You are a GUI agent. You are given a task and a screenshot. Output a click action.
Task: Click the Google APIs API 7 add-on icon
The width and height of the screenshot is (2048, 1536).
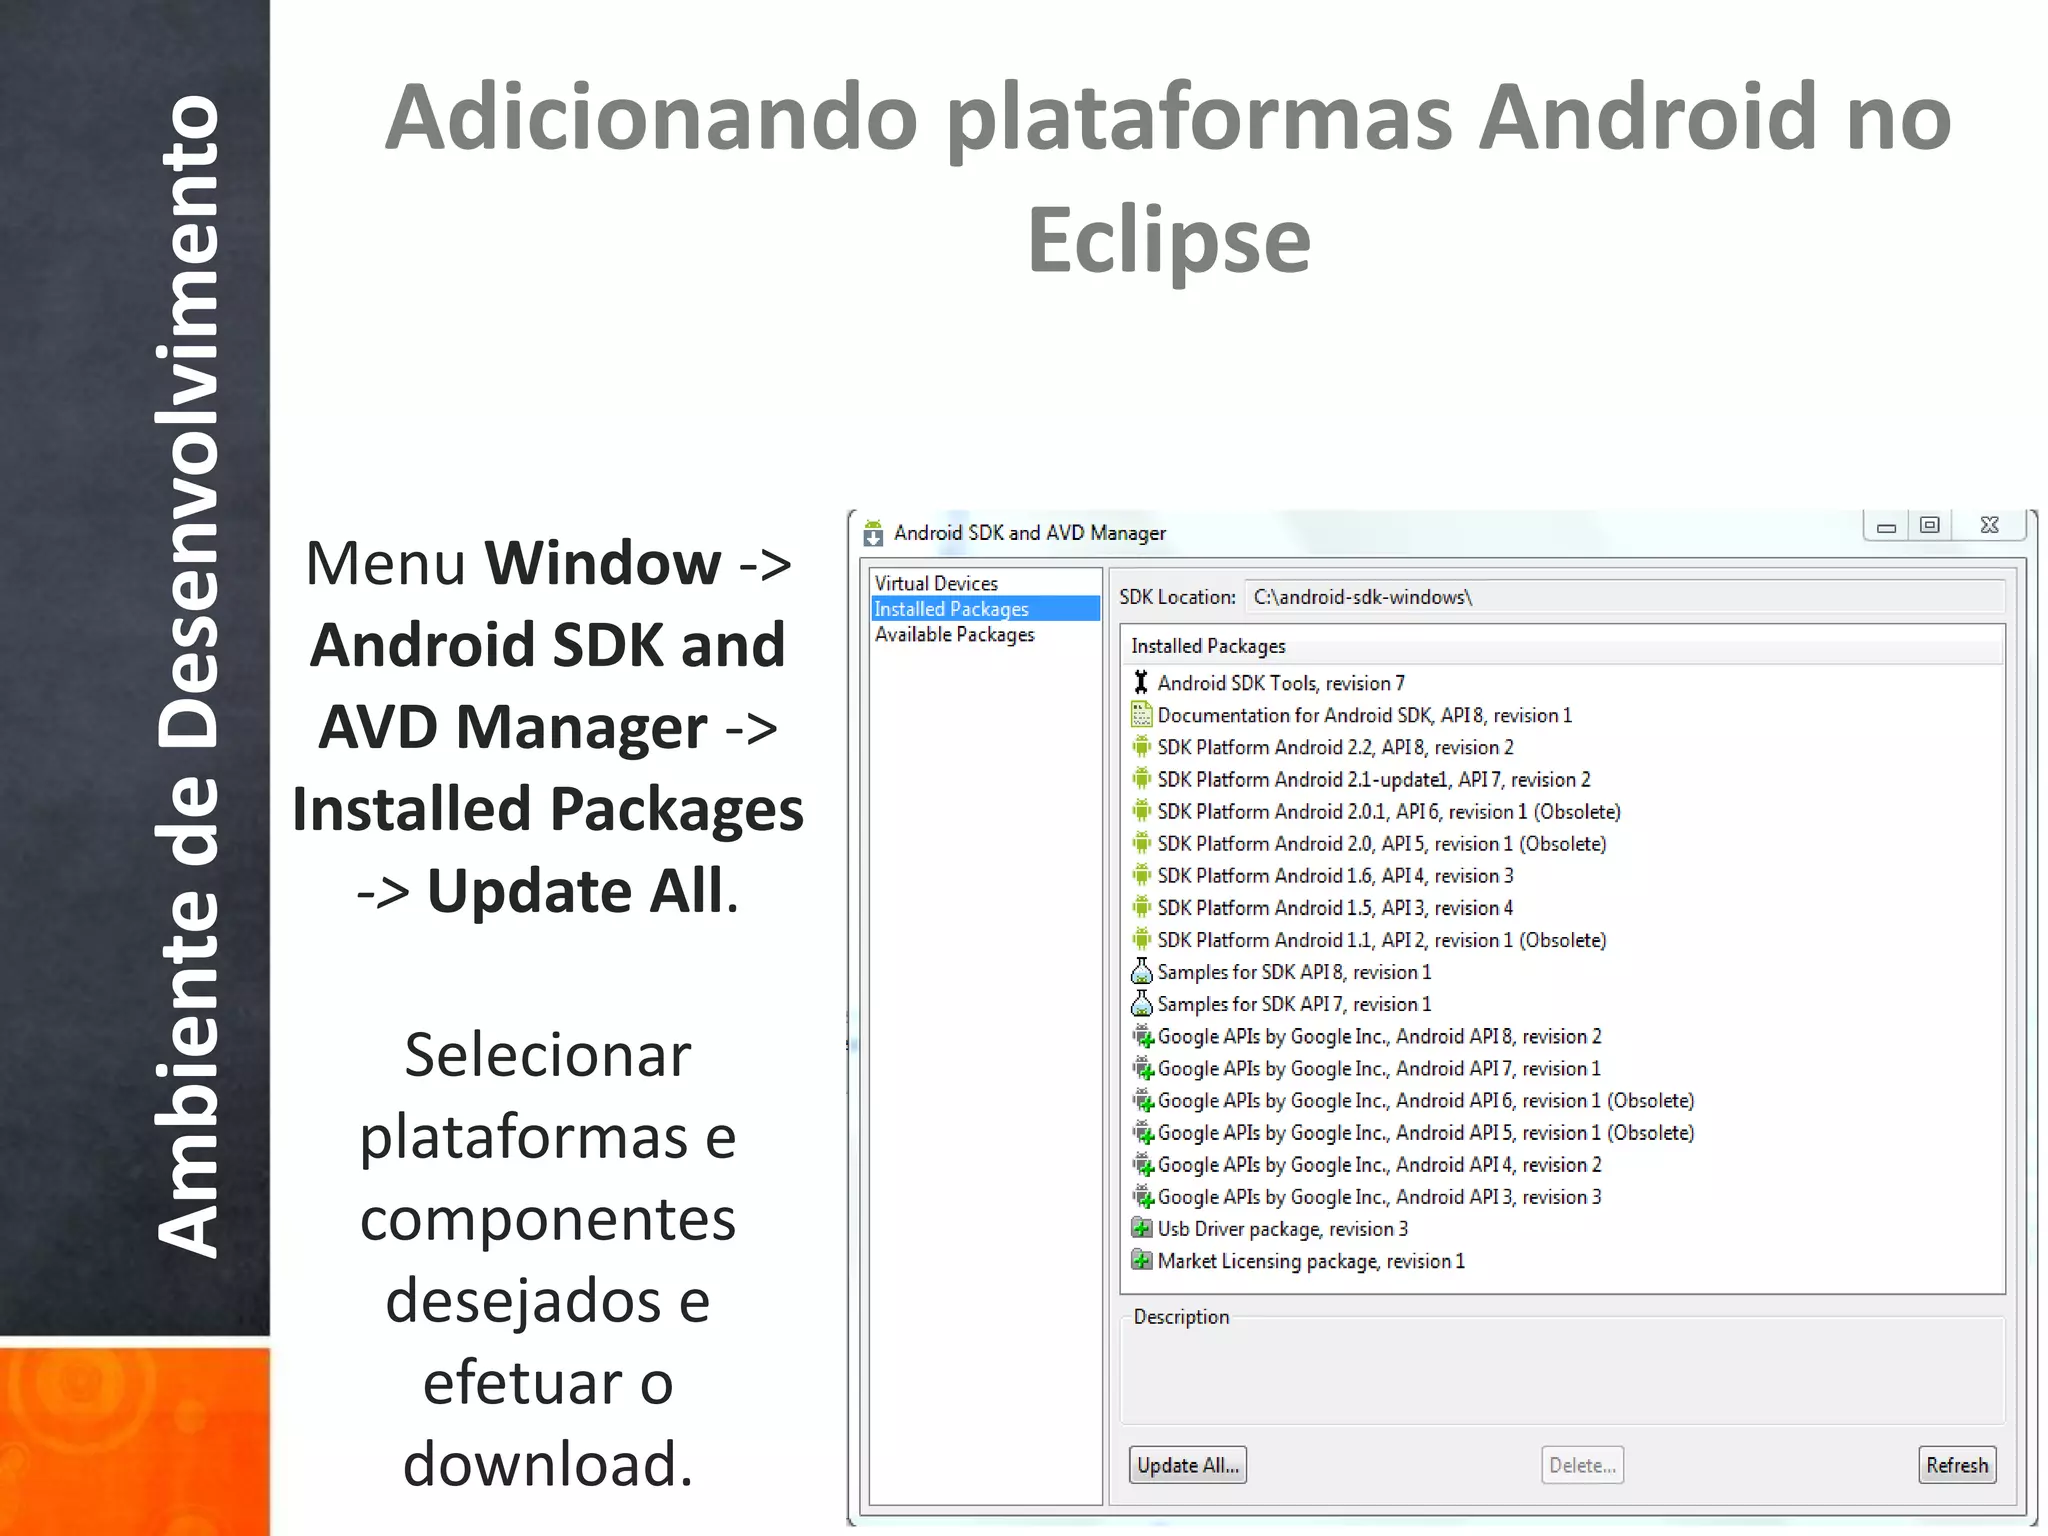pyautogui.click(x=1142, y=1068)
